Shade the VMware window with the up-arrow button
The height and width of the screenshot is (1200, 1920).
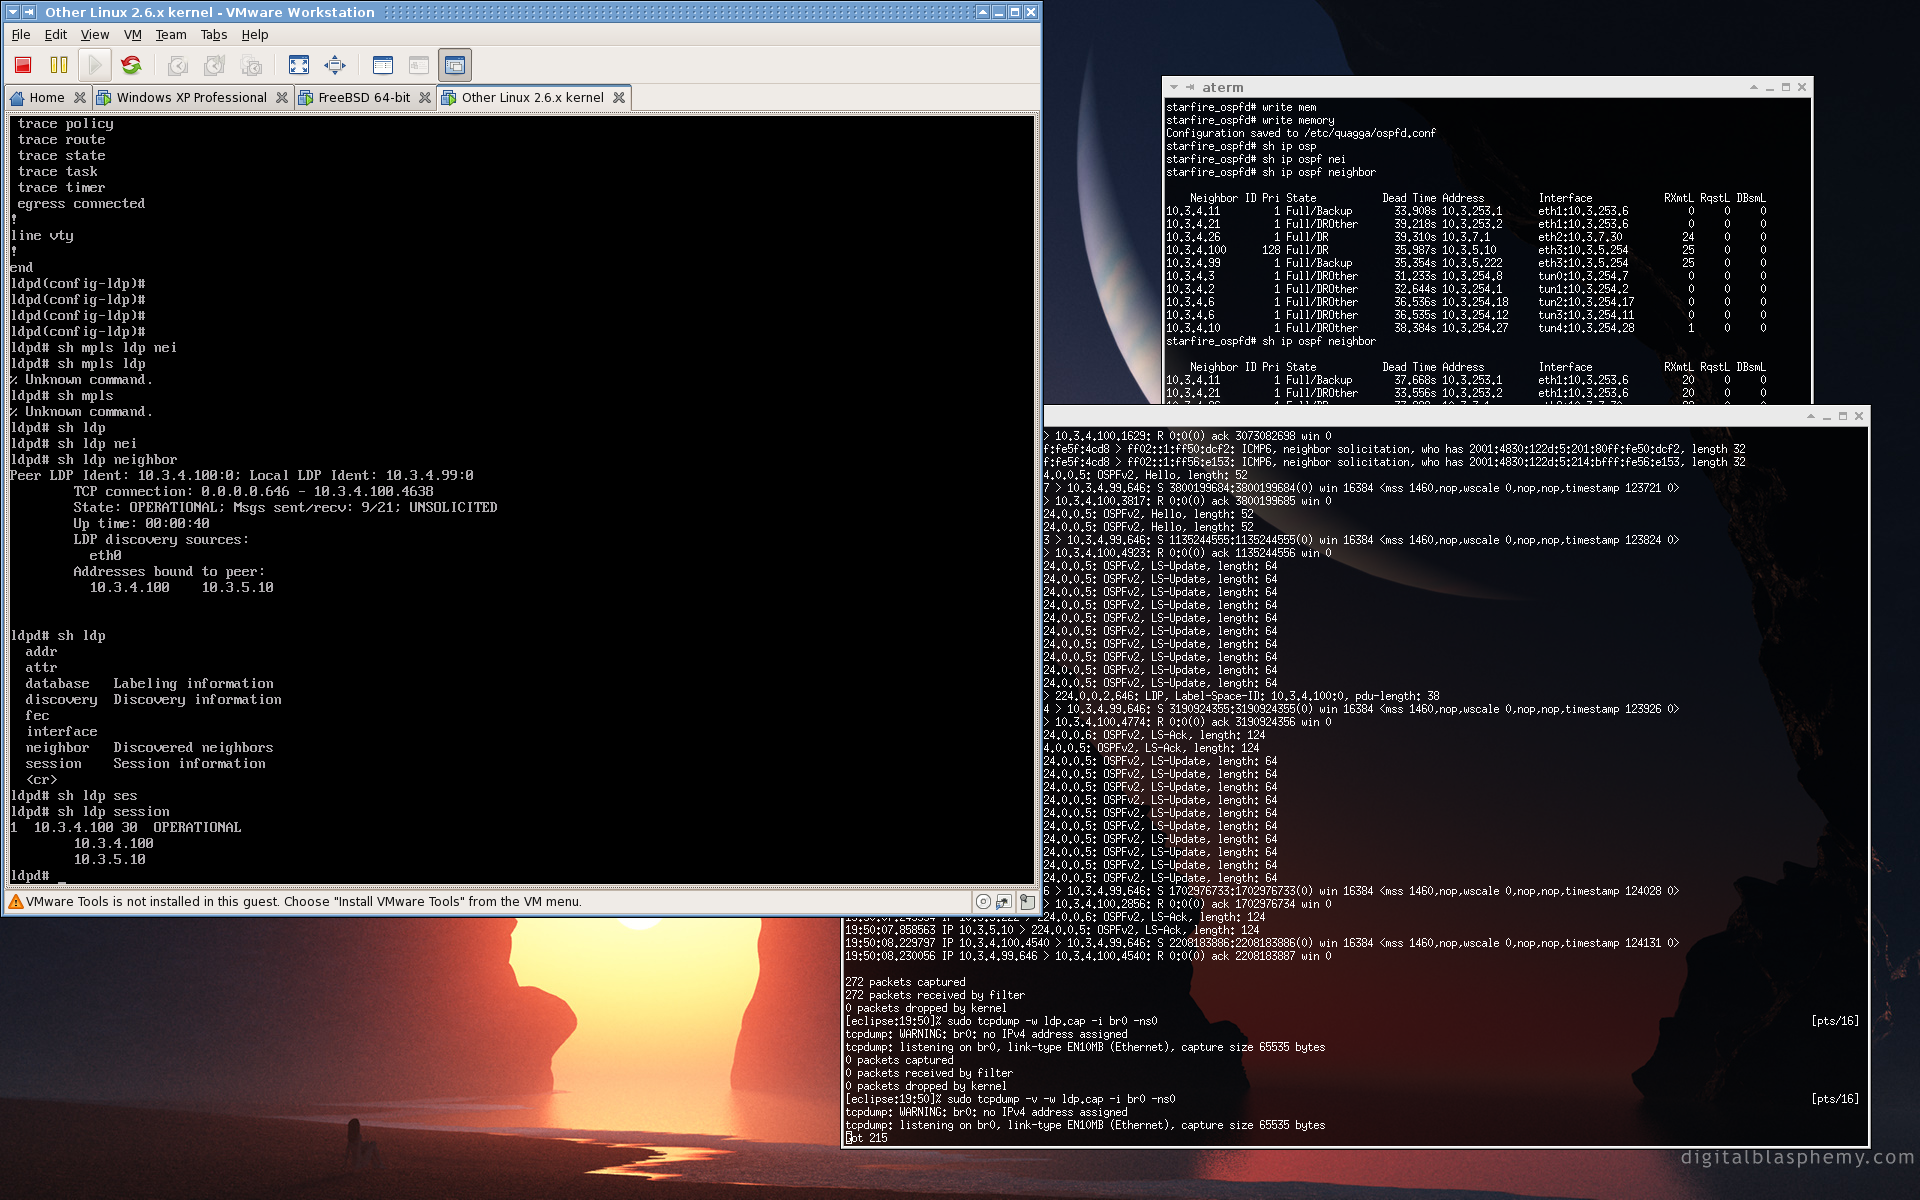coord(983,12)
